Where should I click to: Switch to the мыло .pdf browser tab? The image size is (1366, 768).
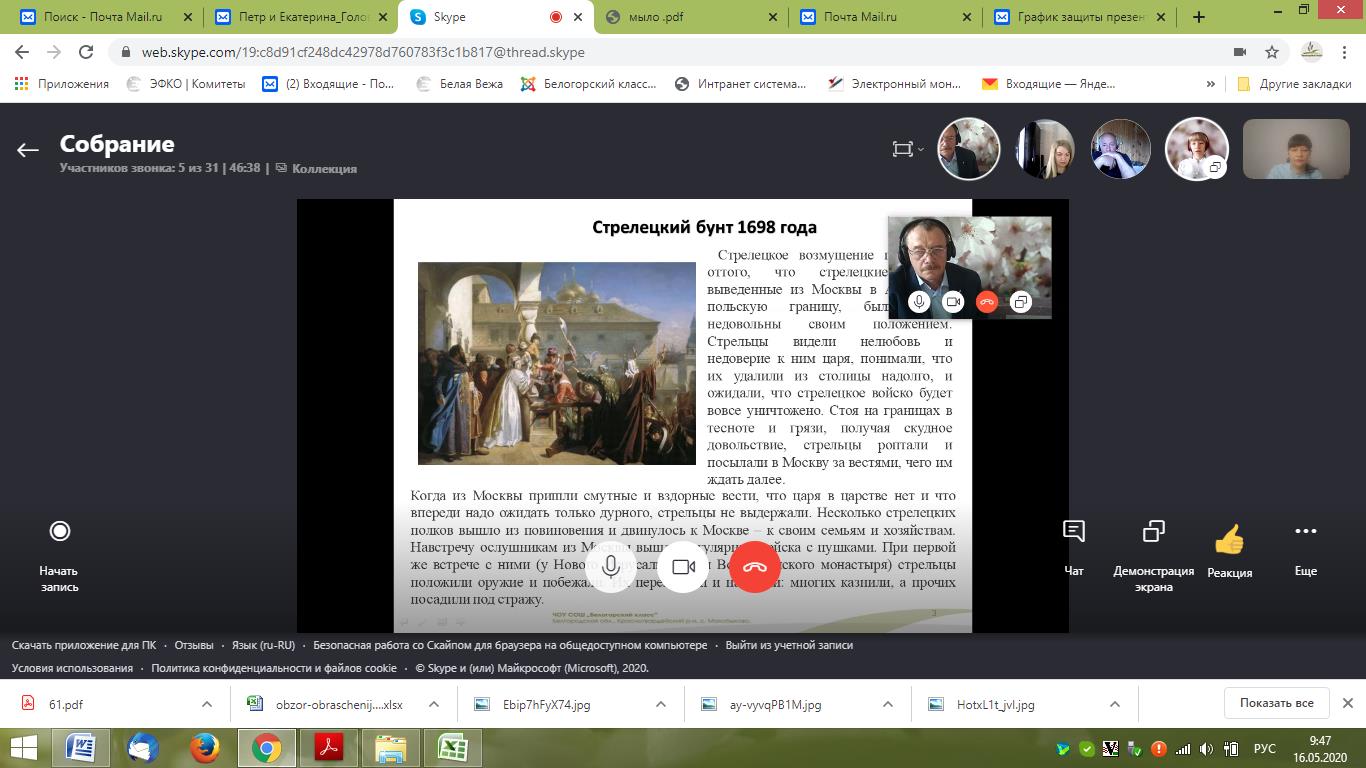point(690,17)
